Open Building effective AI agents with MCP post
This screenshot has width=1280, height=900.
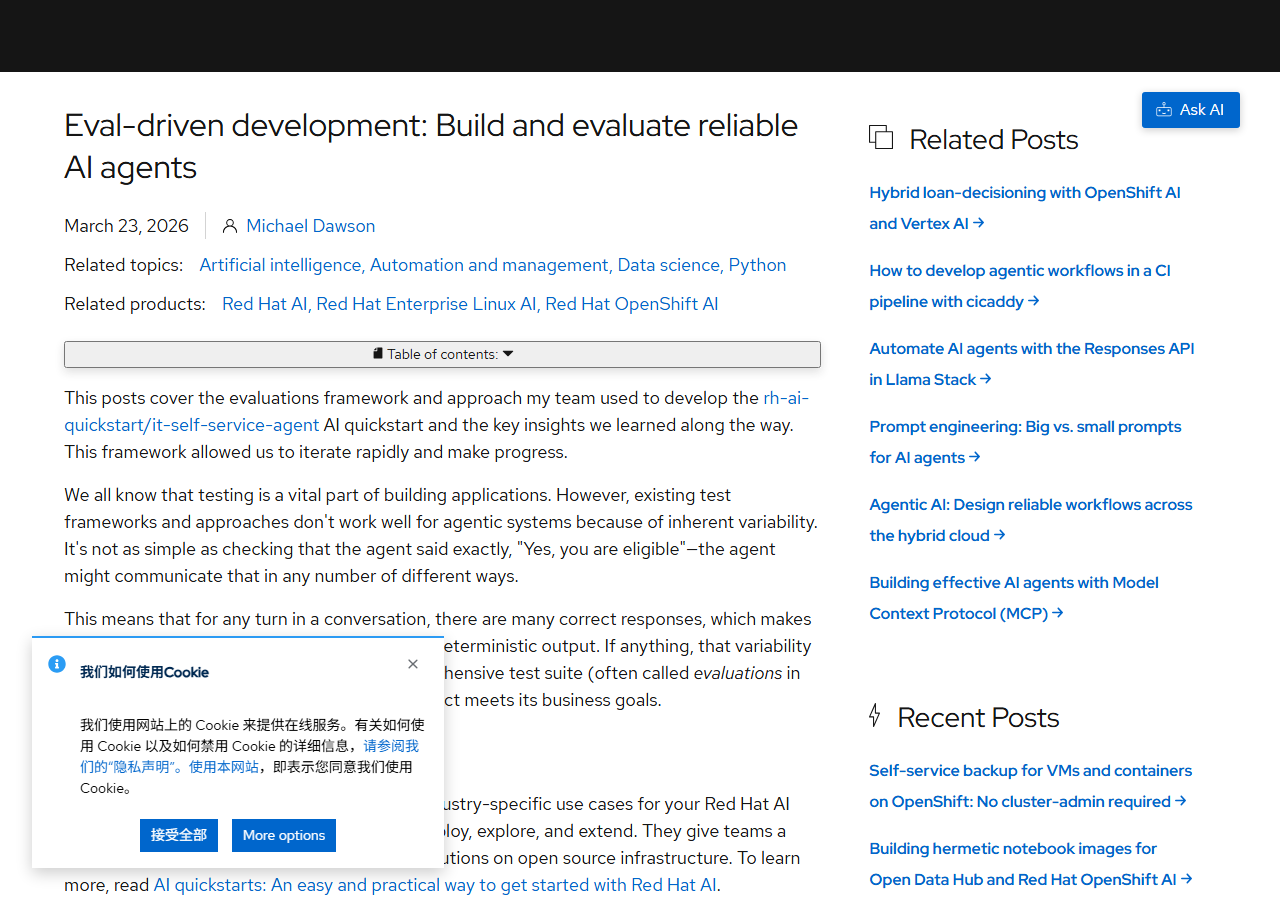pyautogui.click(x=1014, y=598)
